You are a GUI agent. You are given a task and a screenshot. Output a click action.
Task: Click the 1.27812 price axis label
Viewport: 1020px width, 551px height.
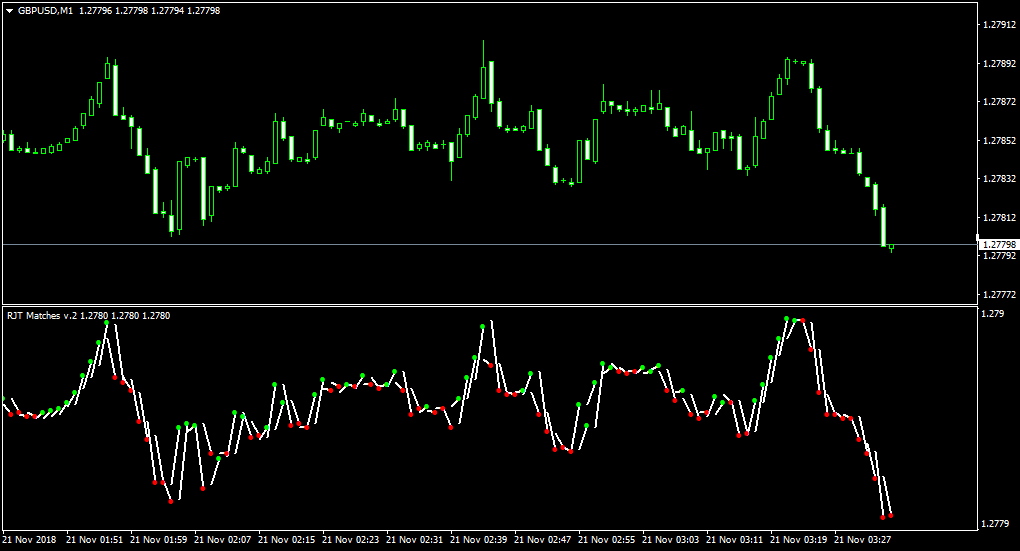[999, 218]
